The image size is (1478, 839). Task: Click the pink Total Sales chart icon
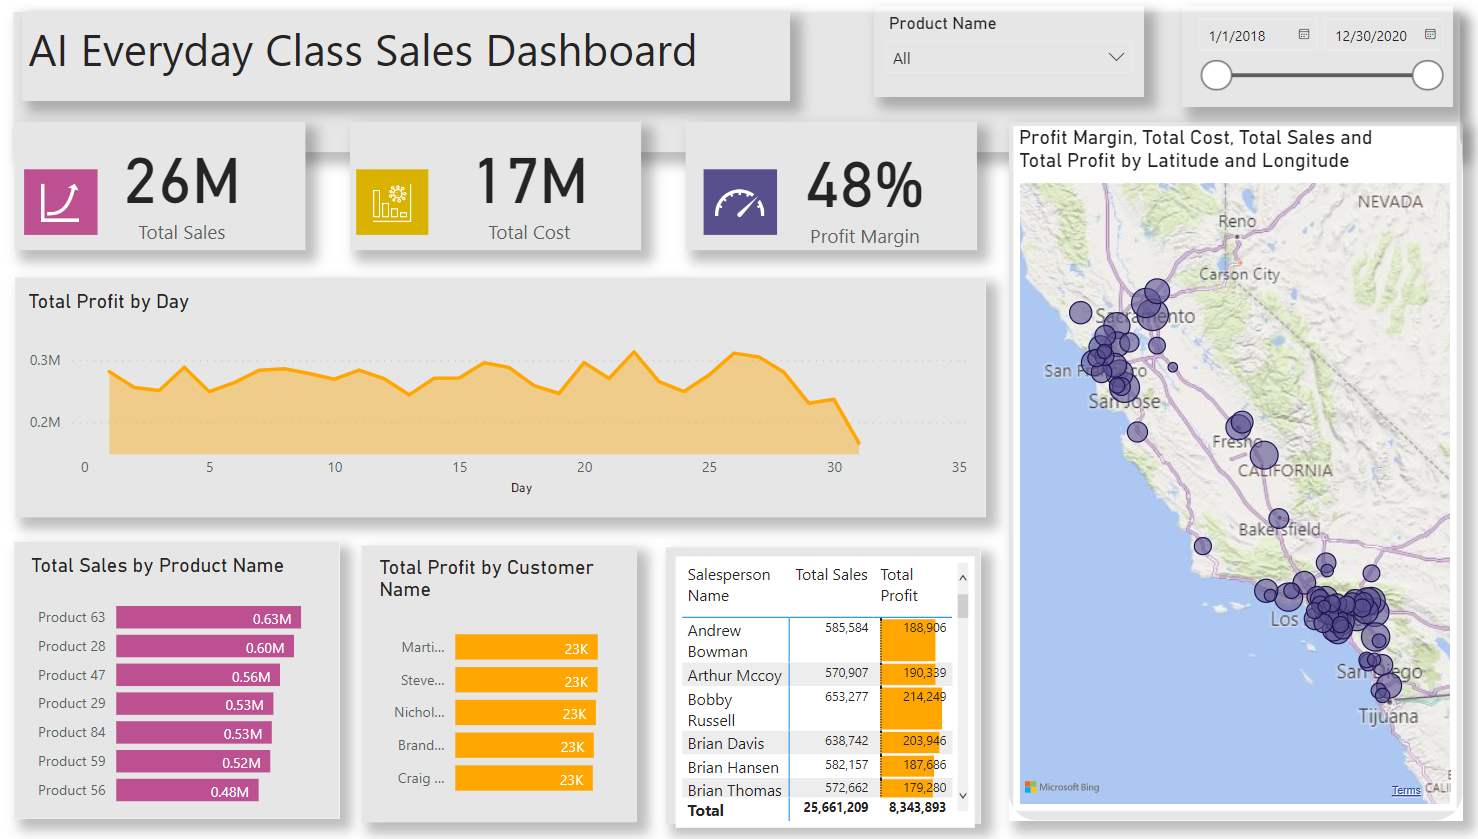tap(61, 202)
